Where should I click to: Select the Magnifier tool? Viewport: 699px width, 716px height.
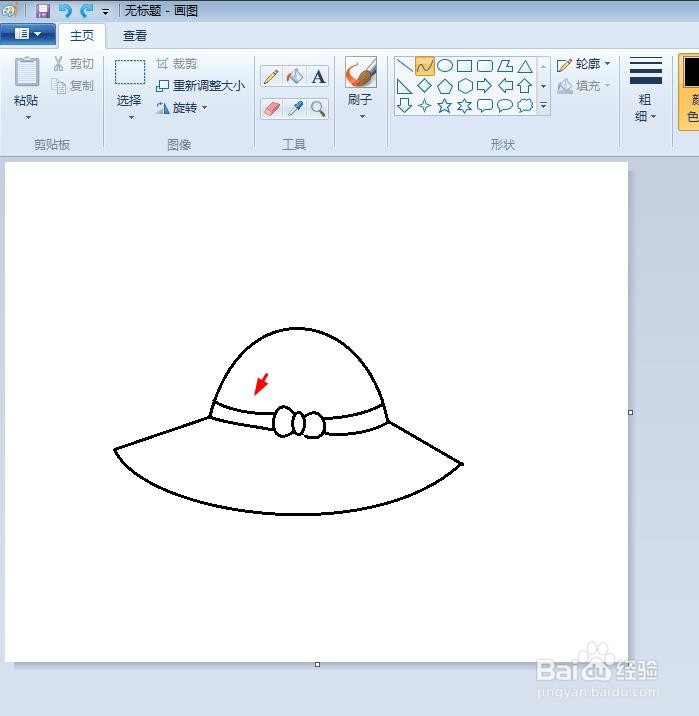click(x=318, y=109)
